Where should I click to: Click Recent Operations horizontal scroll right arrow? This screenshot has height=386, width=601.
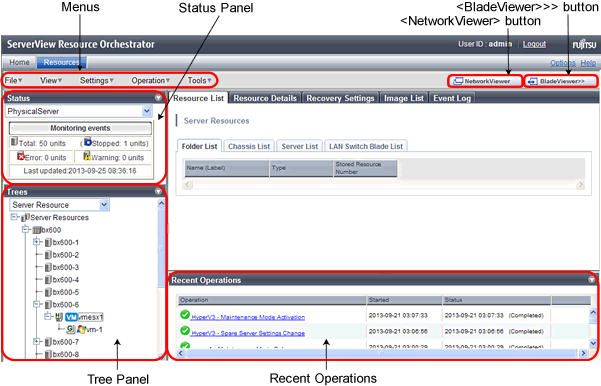(x=583, y=353)
